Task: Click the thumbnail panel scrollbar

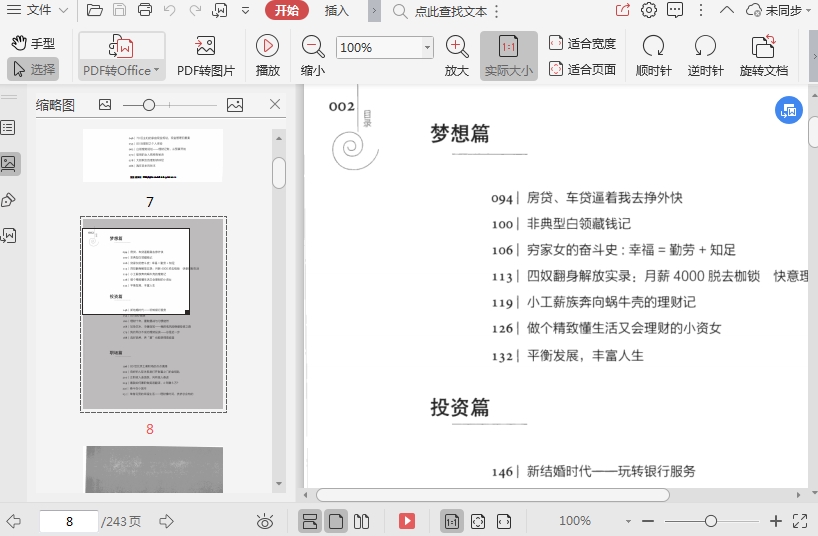Action: click(x=279, y=172)
